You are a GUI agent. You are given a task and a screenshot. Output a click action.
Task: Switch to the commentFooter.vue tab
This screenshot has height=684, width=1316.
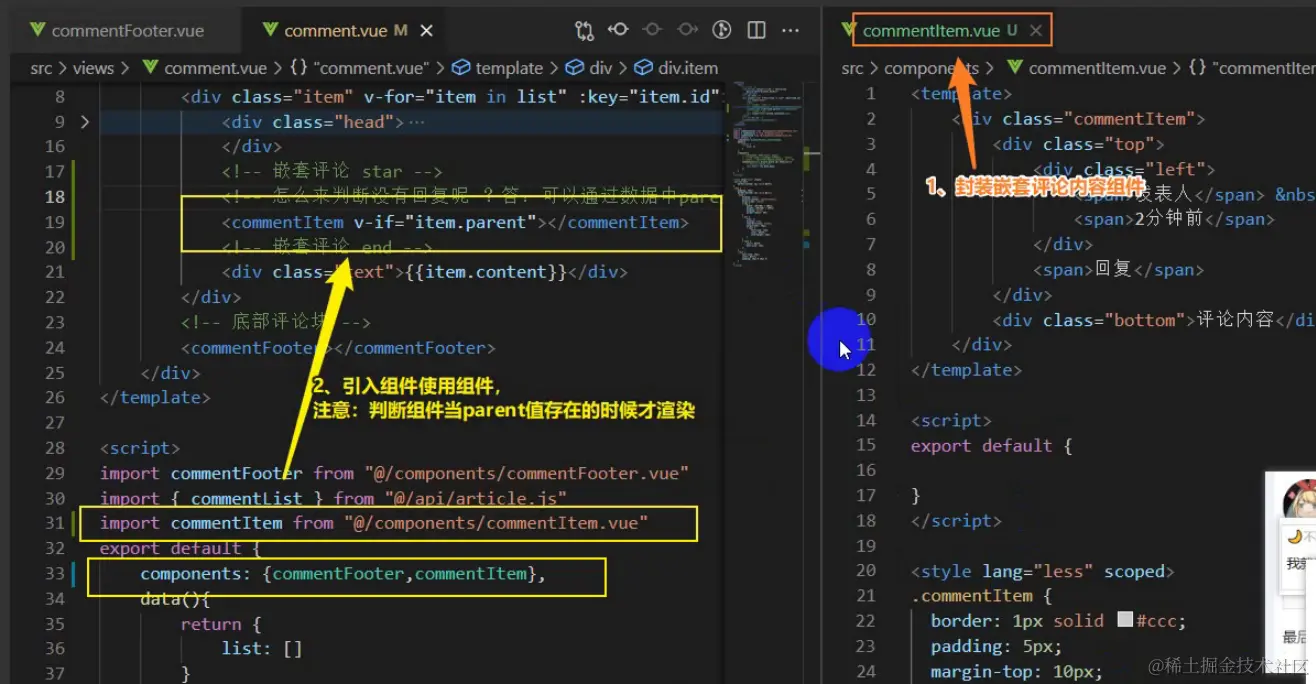[127, 30]
